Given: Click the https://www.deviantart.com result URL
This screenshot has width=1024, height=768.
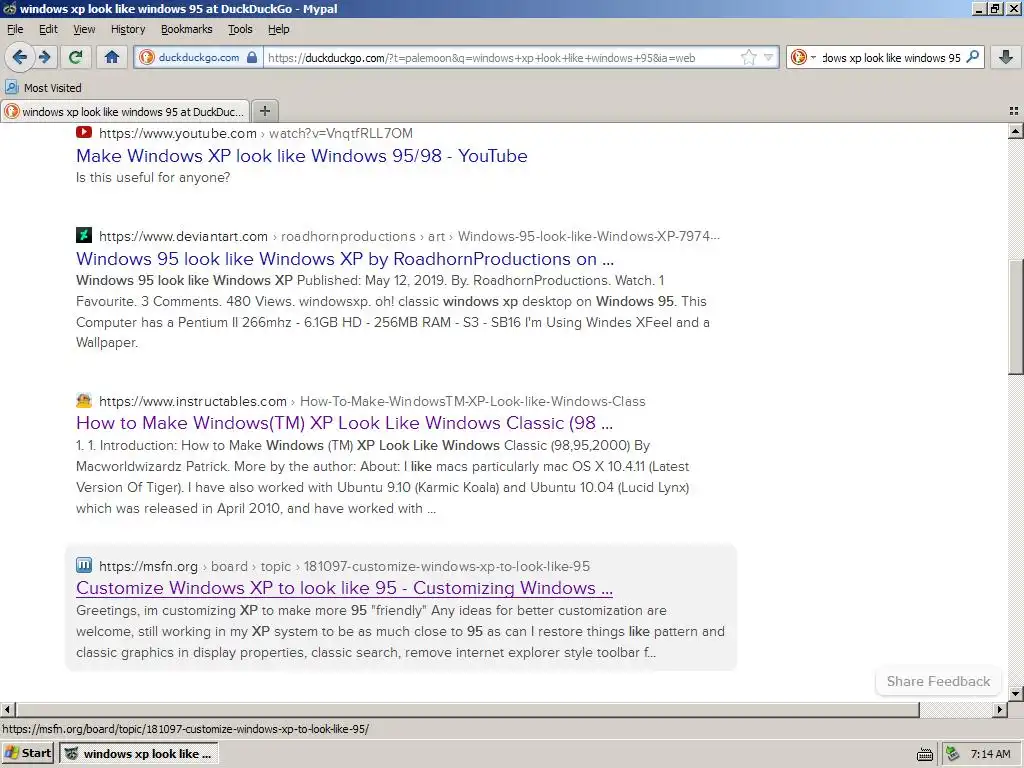Looking at the screenshot, I should pyautogui.click(x=184, y=236).
